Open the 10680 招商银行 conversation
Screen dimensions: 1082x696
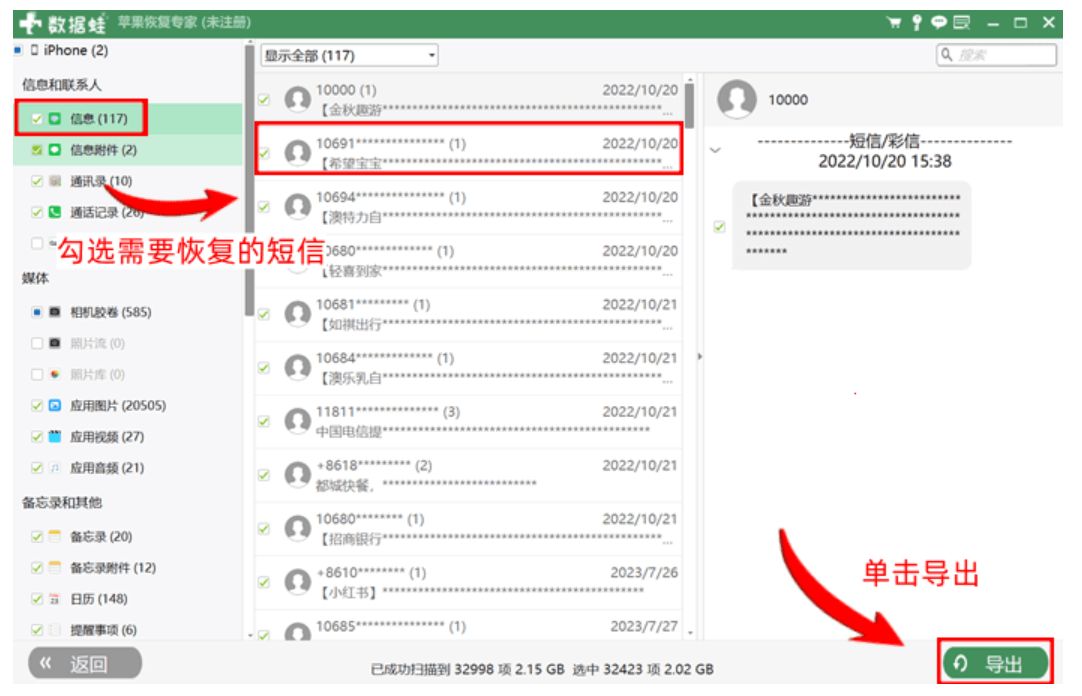point(469,529)
